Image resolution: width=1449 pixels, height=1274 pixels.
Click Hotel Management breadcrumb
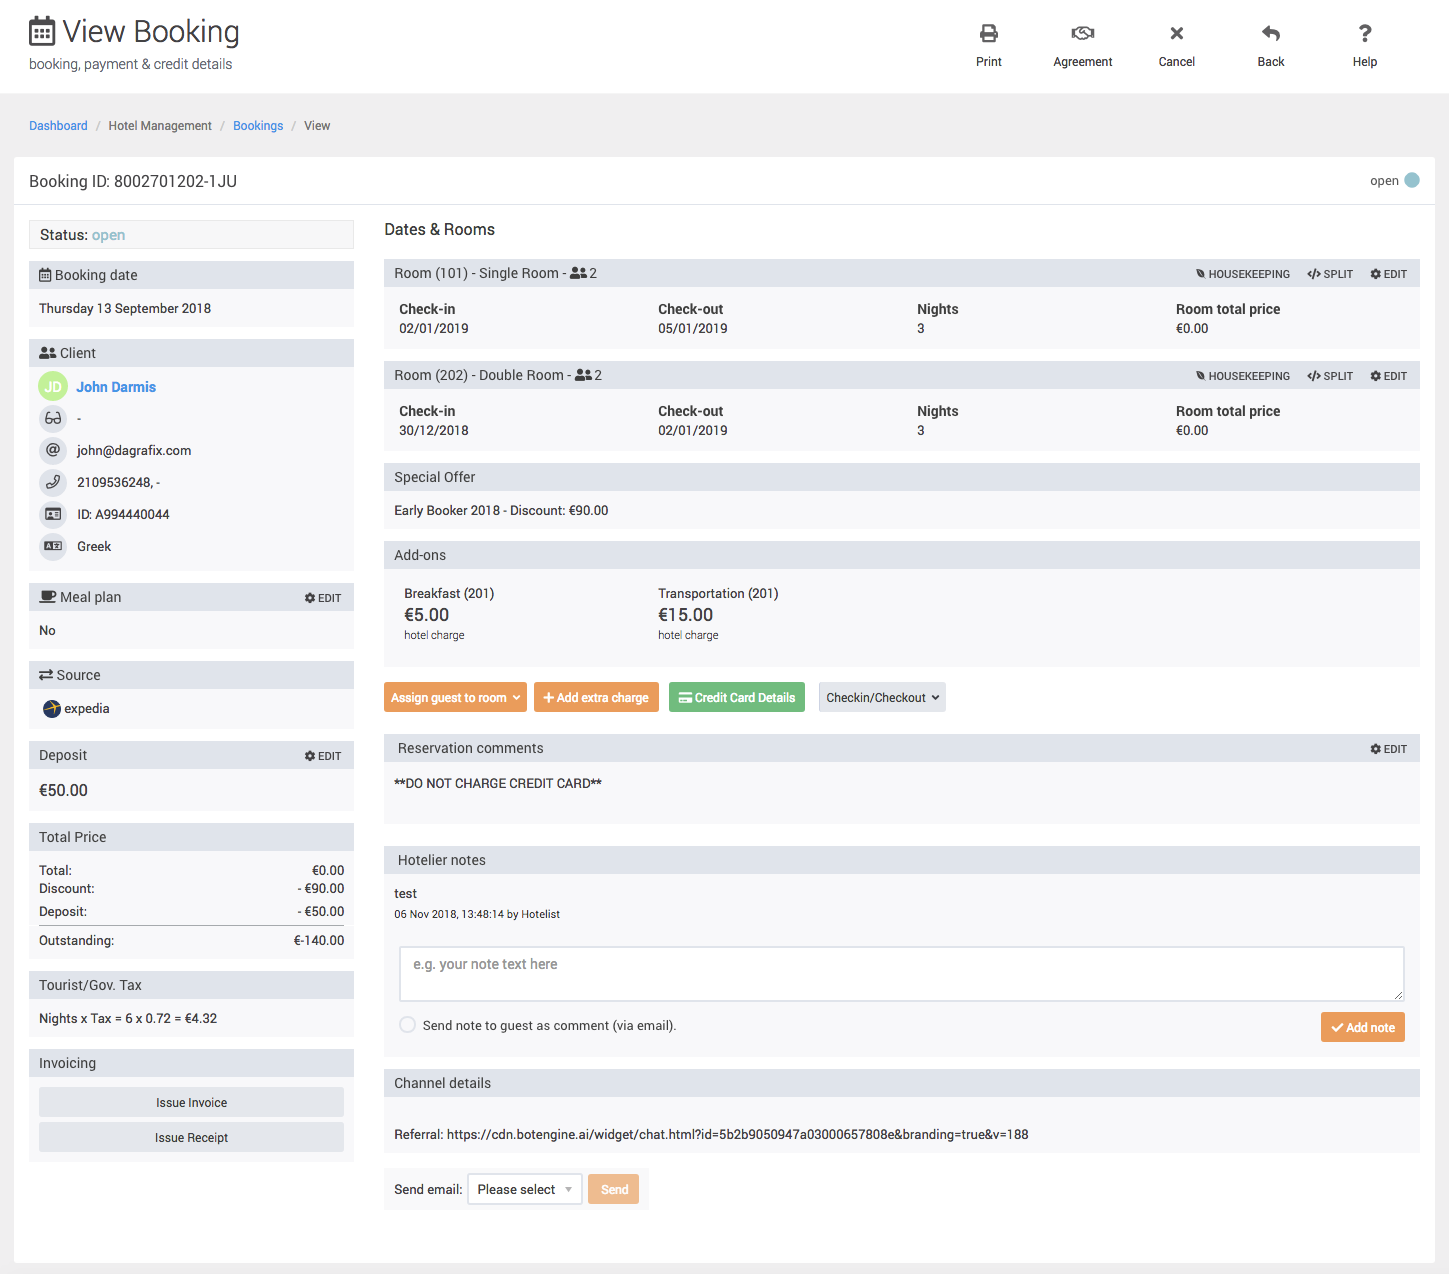(160, 126)
